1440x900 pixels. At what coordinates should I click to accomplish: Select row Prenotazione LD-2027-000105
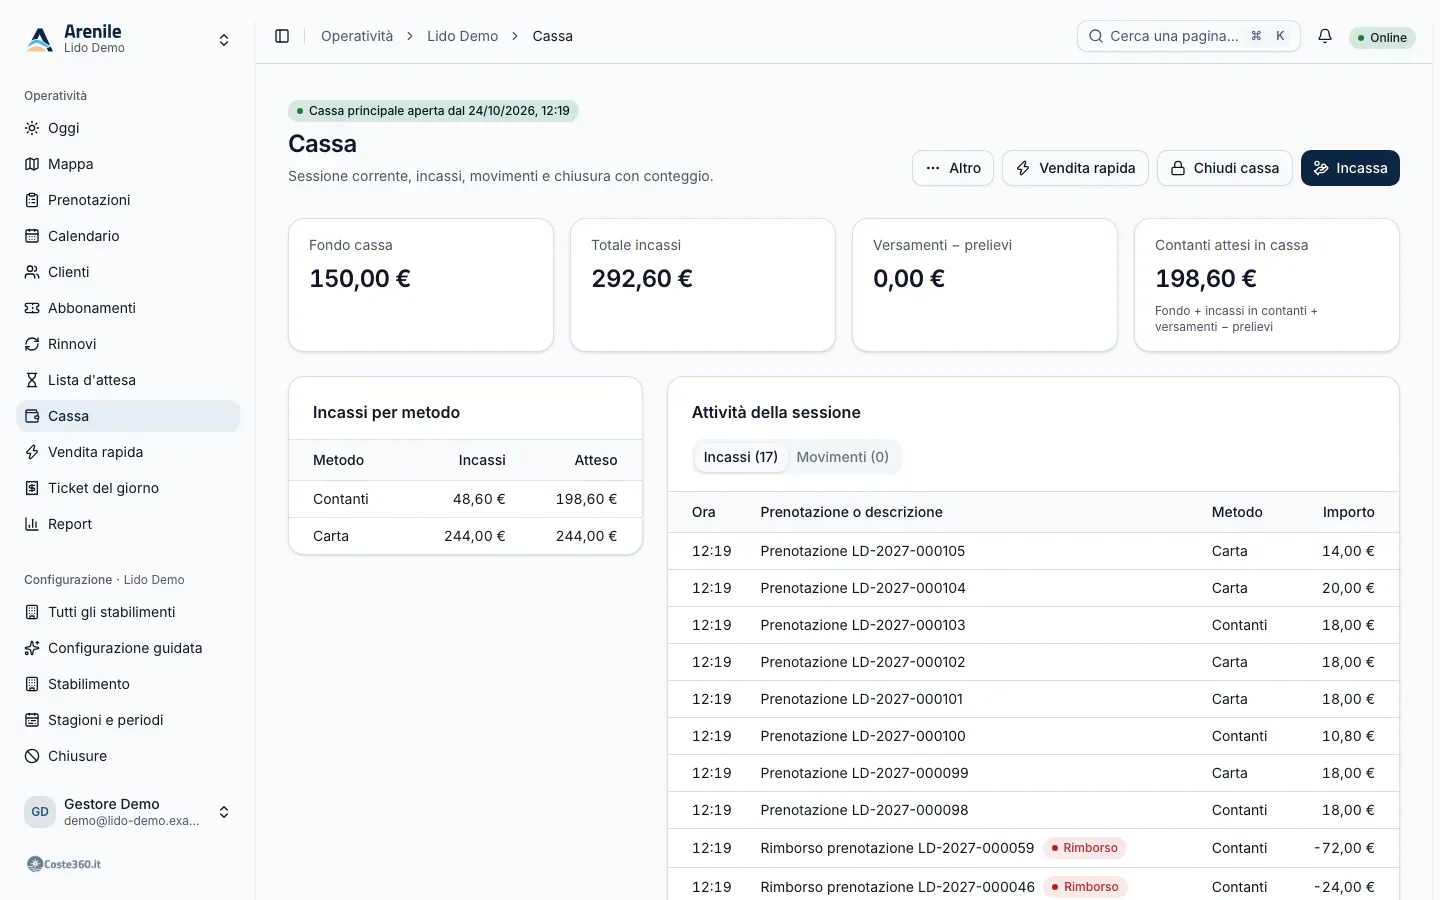1033,551
